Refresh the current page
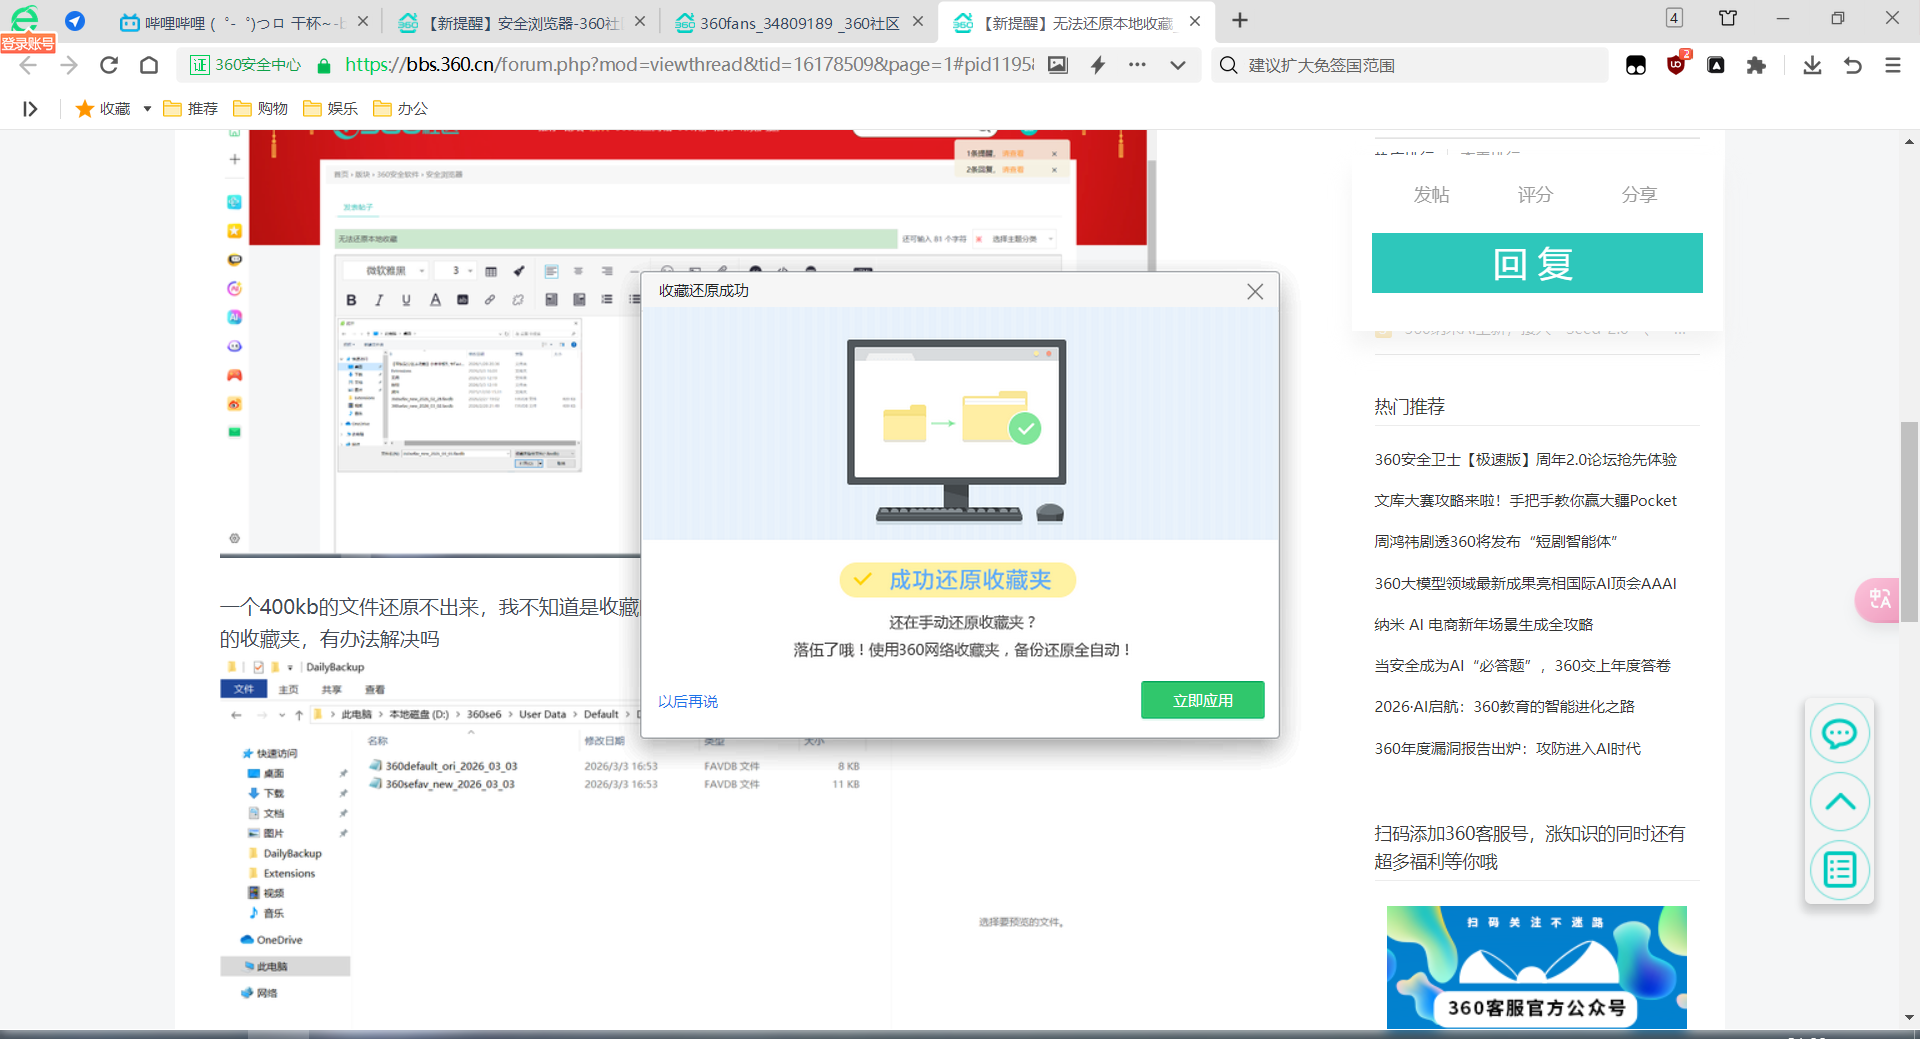Screen dimensions: 1920x1039 (x=109, y=64)
